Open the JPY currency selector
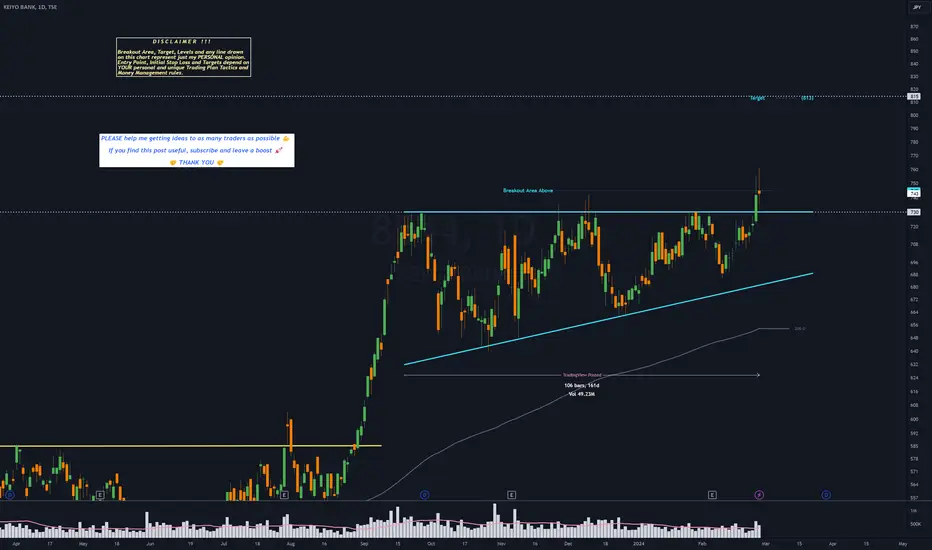Image resolution: width=932 pixels, height=550 pixels. pyautogui.click(x=916, y=7)
